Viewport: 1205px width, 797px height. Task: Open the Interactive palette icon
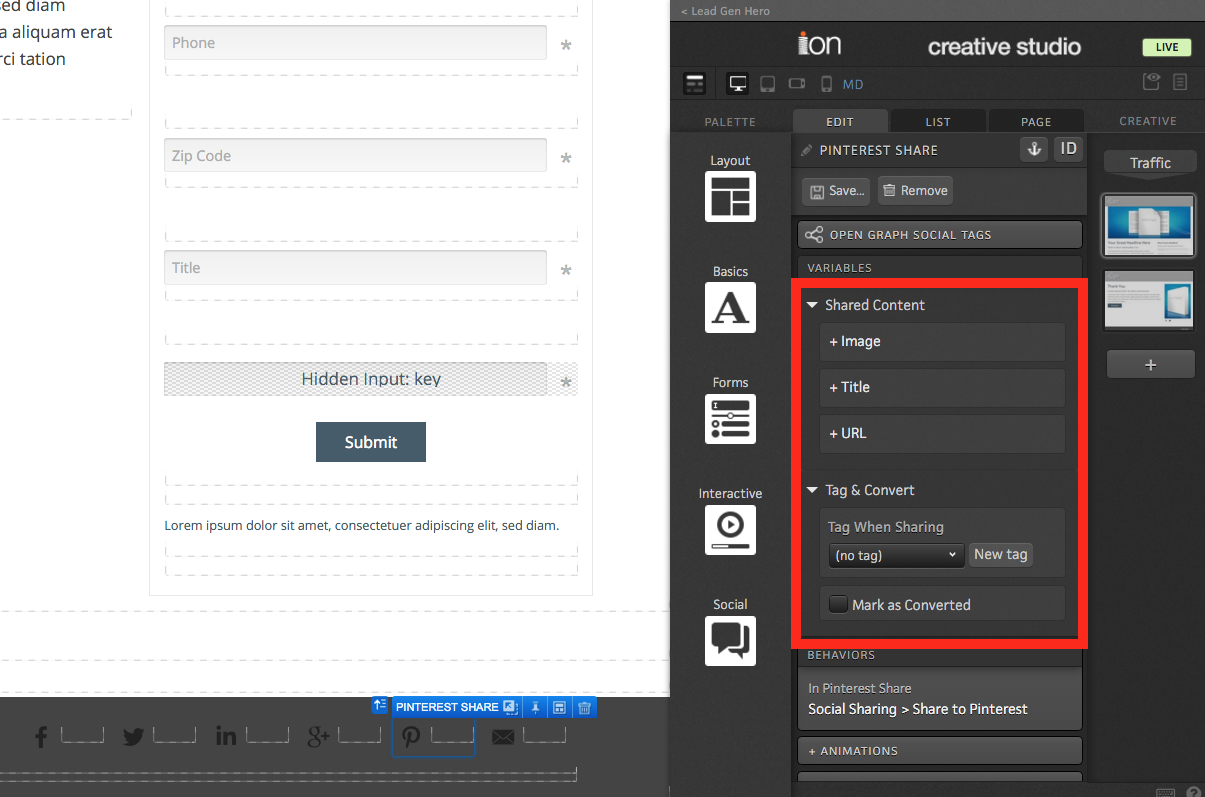point(730,530)
